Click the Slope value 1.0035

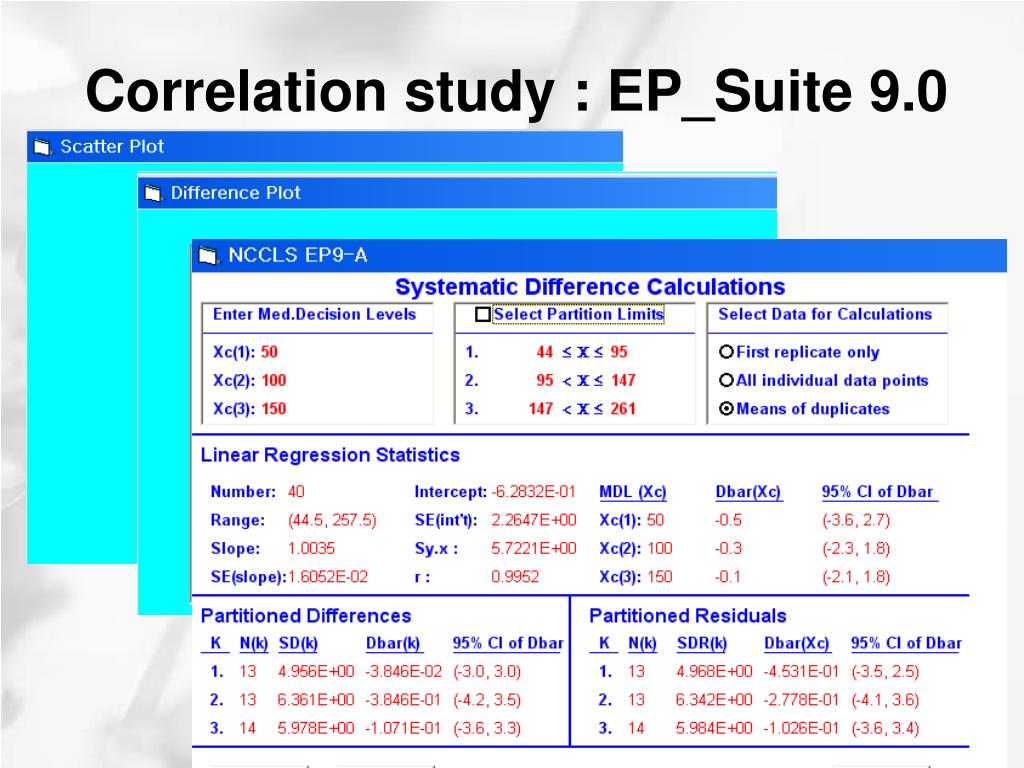pyautogui.click(x=312, y=549)
